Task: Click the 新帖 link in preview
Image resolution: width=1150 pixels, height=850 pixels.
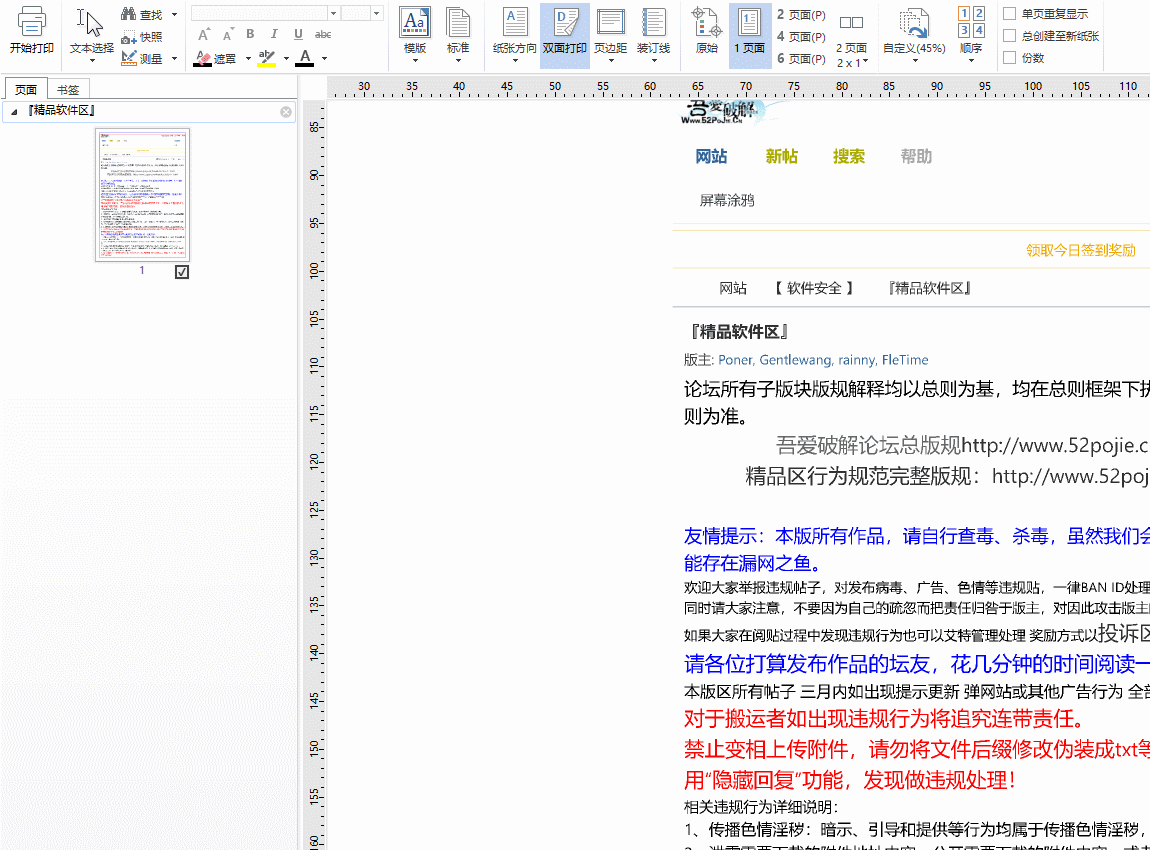Action: pyautogui.click(x=781, y=156)
